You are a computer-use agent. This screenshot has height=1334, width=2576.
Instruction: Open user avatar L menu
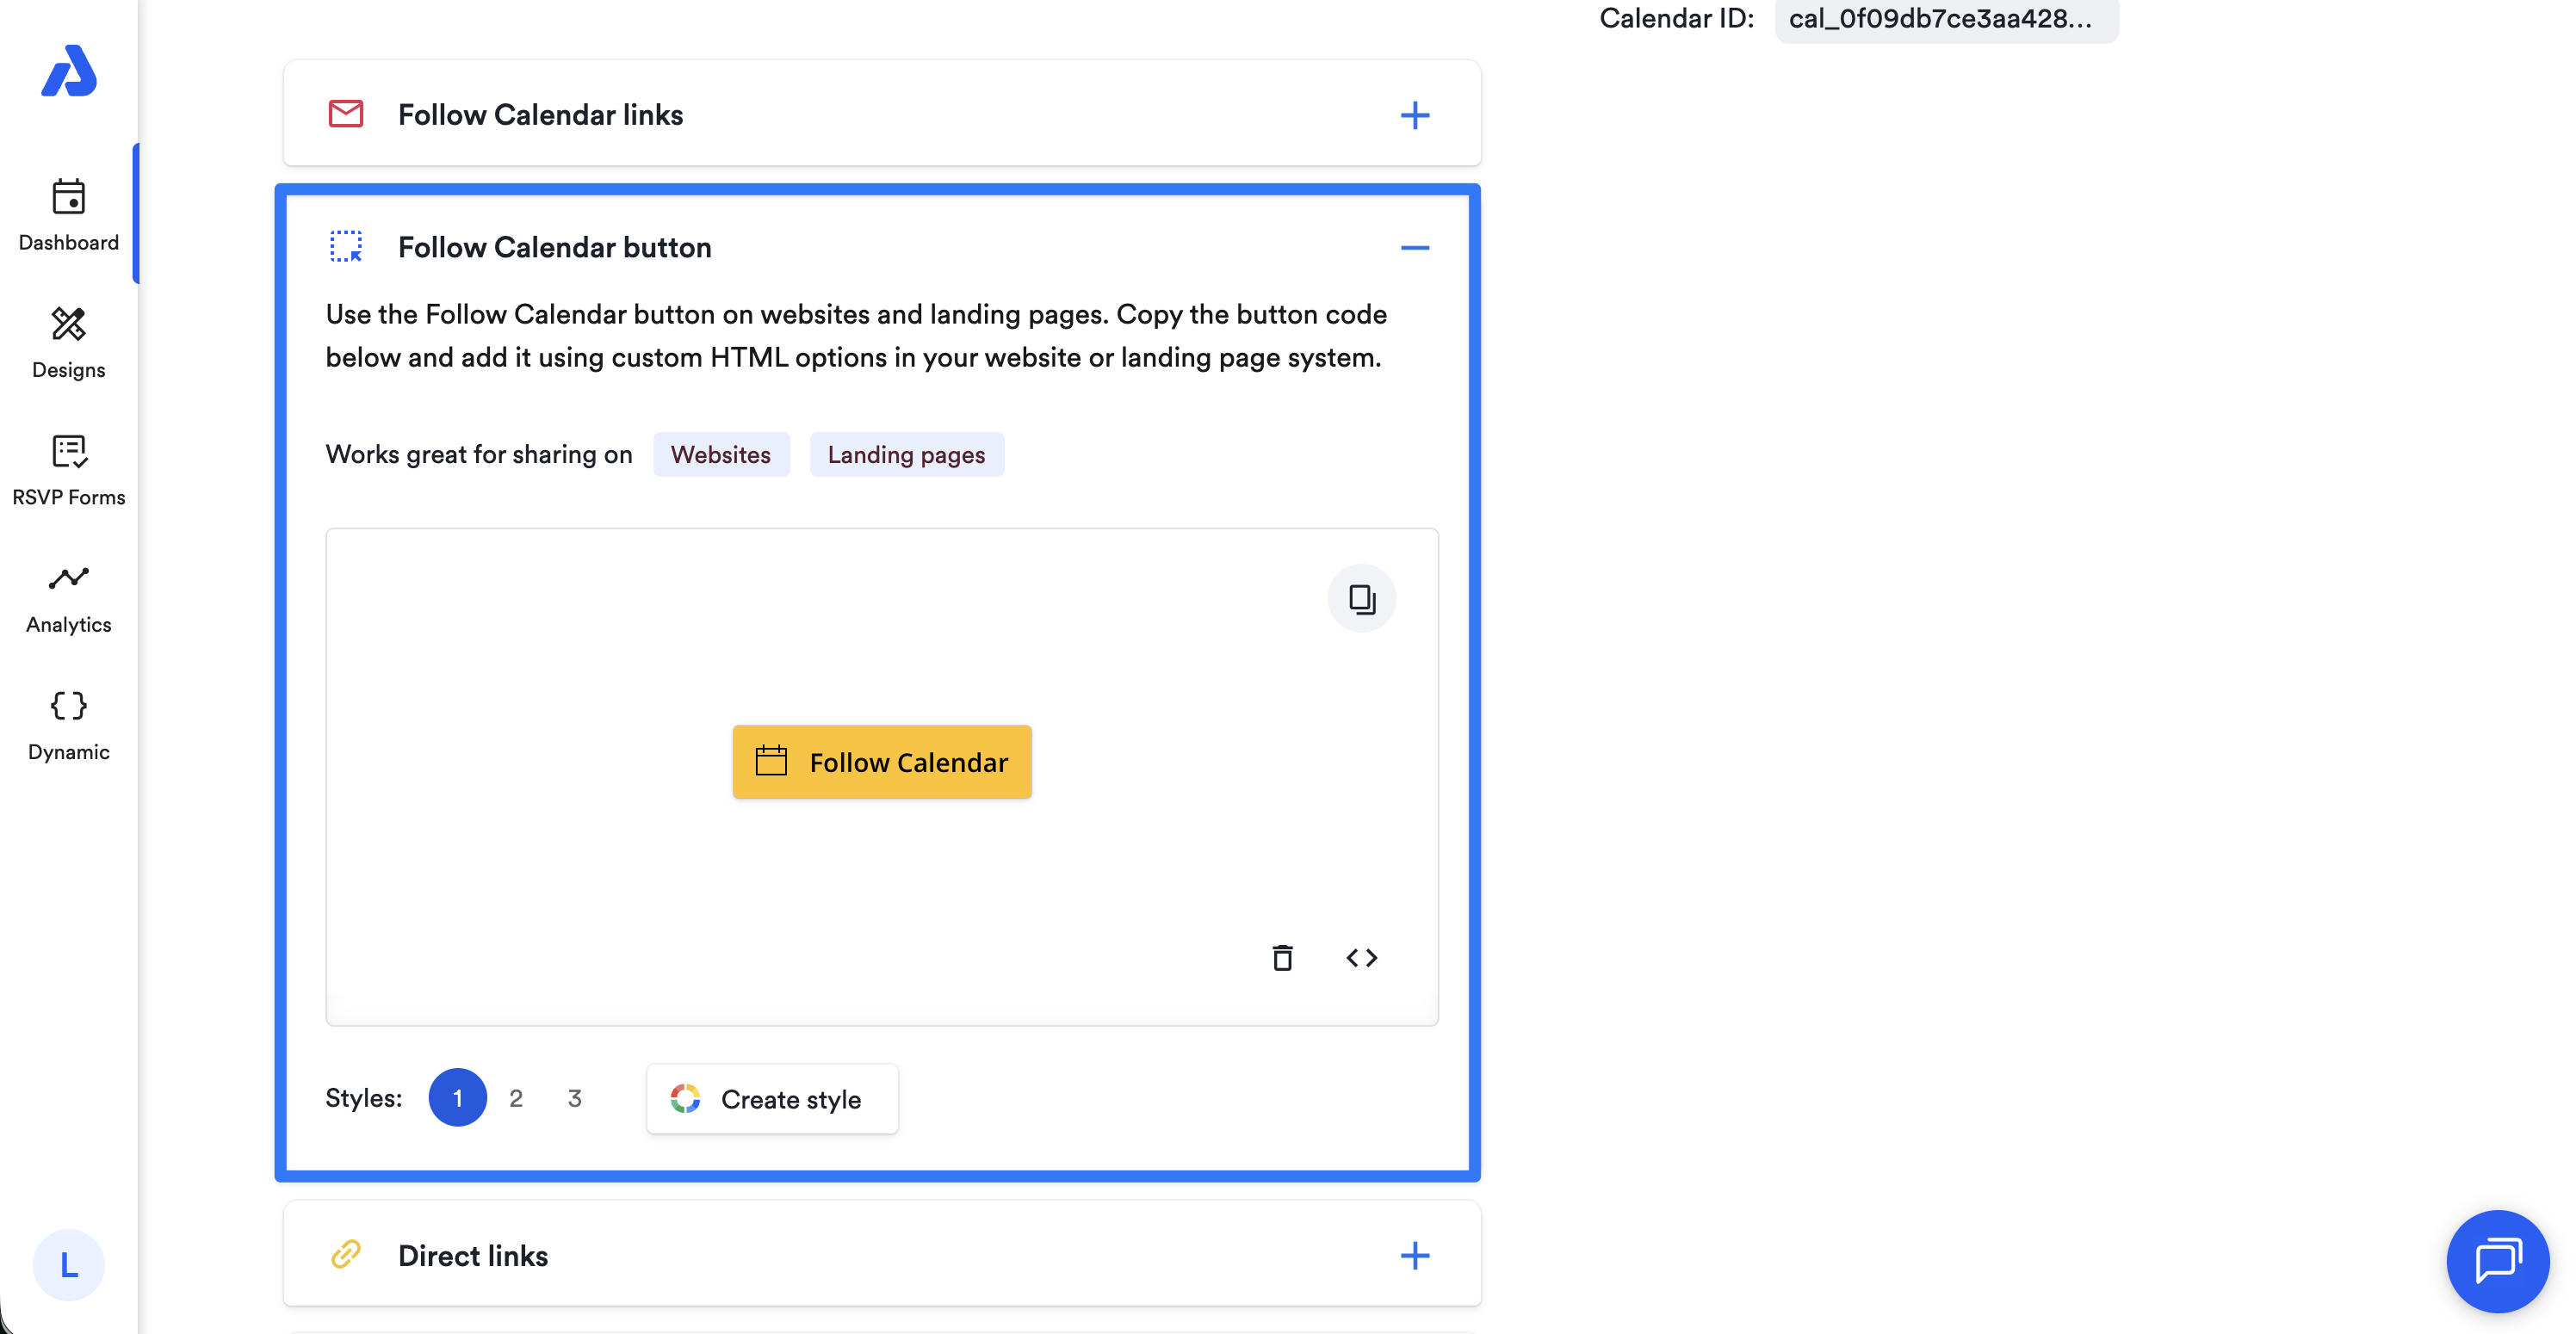pos(68,1264)
